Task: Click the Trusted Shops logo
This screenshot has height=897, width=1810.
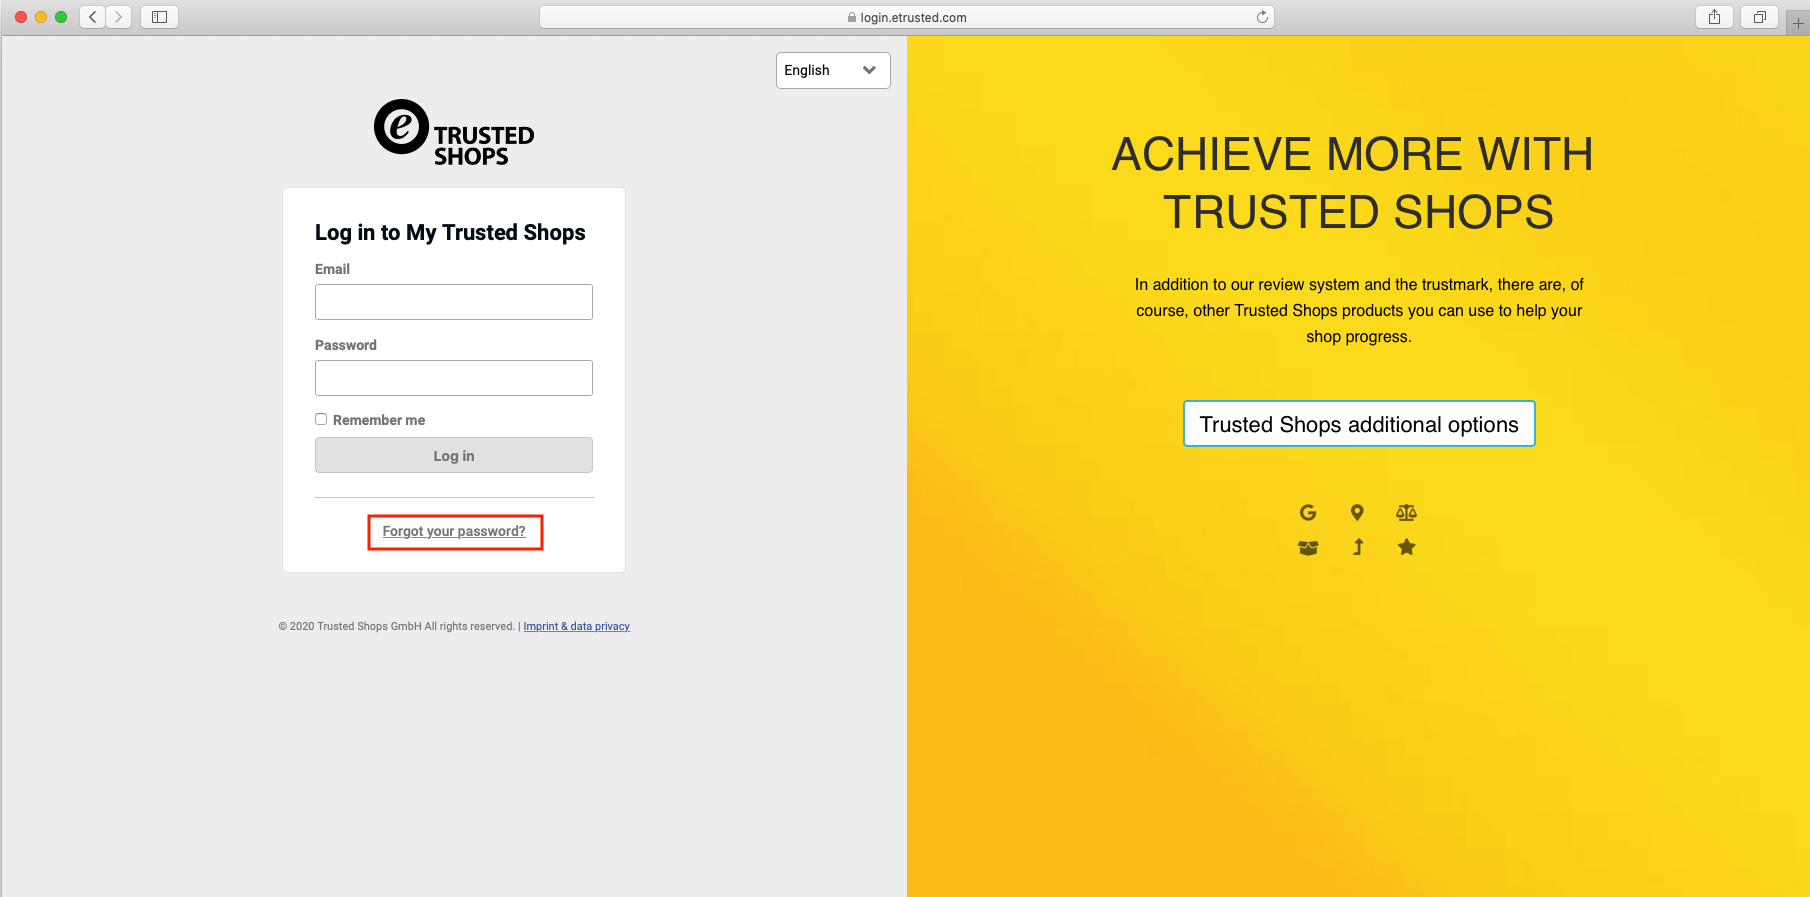Action: coord(454,132)
